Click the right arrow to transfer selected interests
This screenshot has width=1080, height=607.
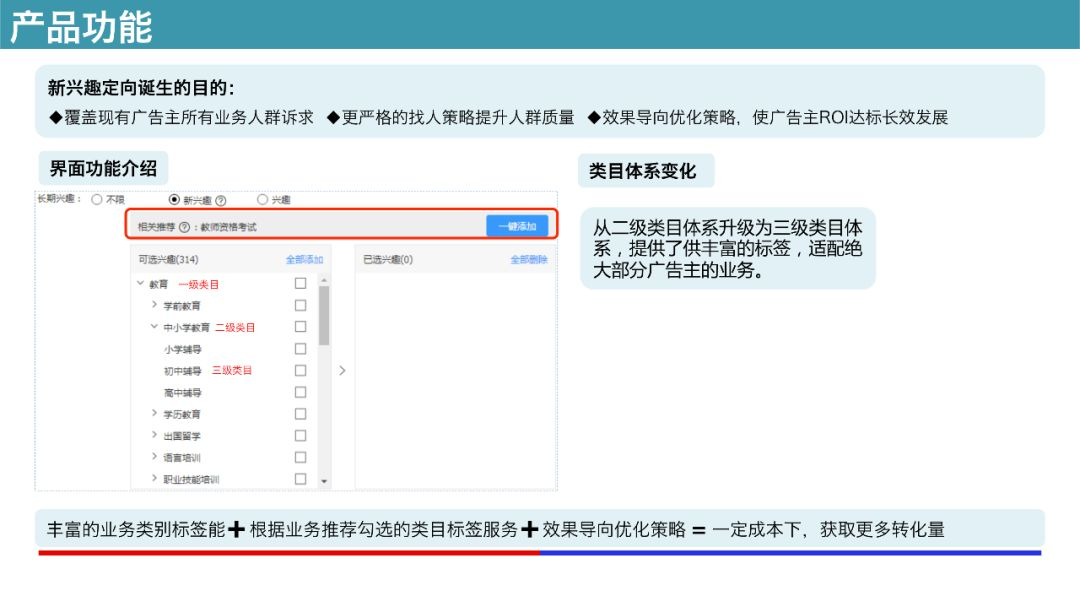341,370
